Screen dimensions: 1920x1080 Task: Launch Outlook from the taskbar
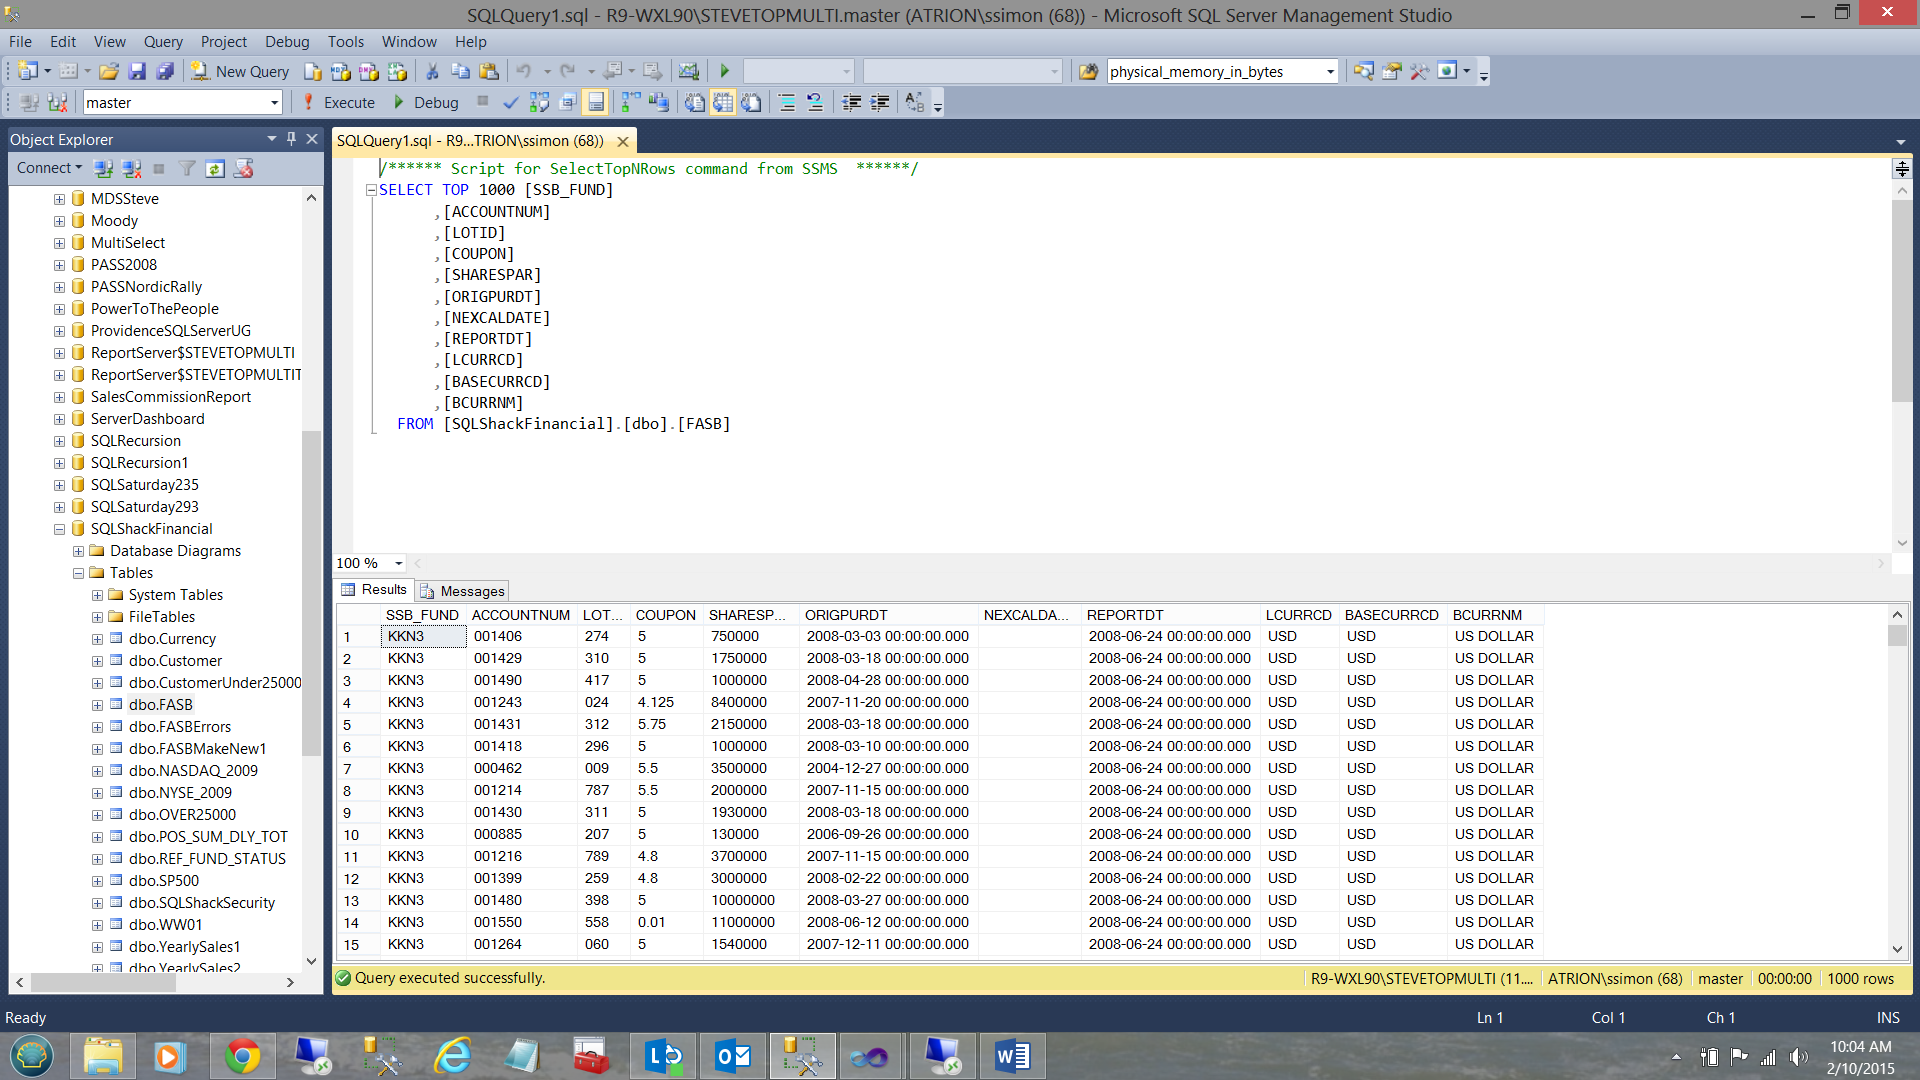point(732,1055)
